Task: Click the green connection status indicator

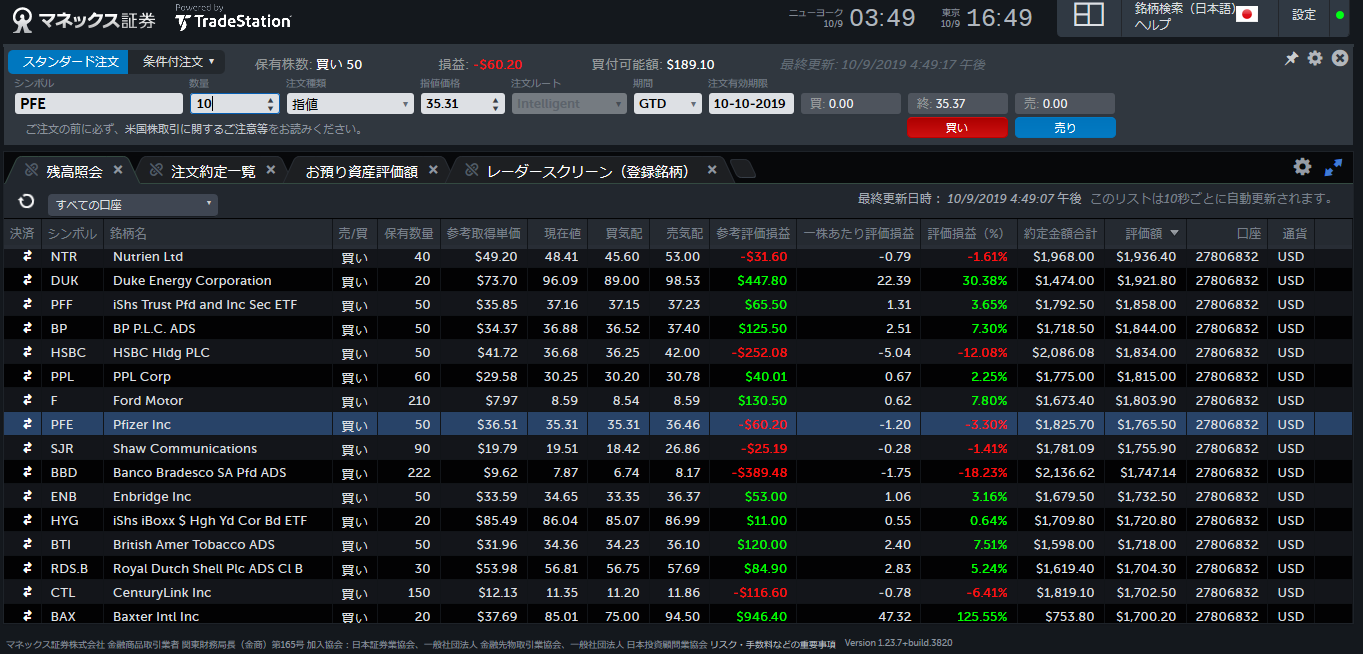Action: coord(1340,15)
